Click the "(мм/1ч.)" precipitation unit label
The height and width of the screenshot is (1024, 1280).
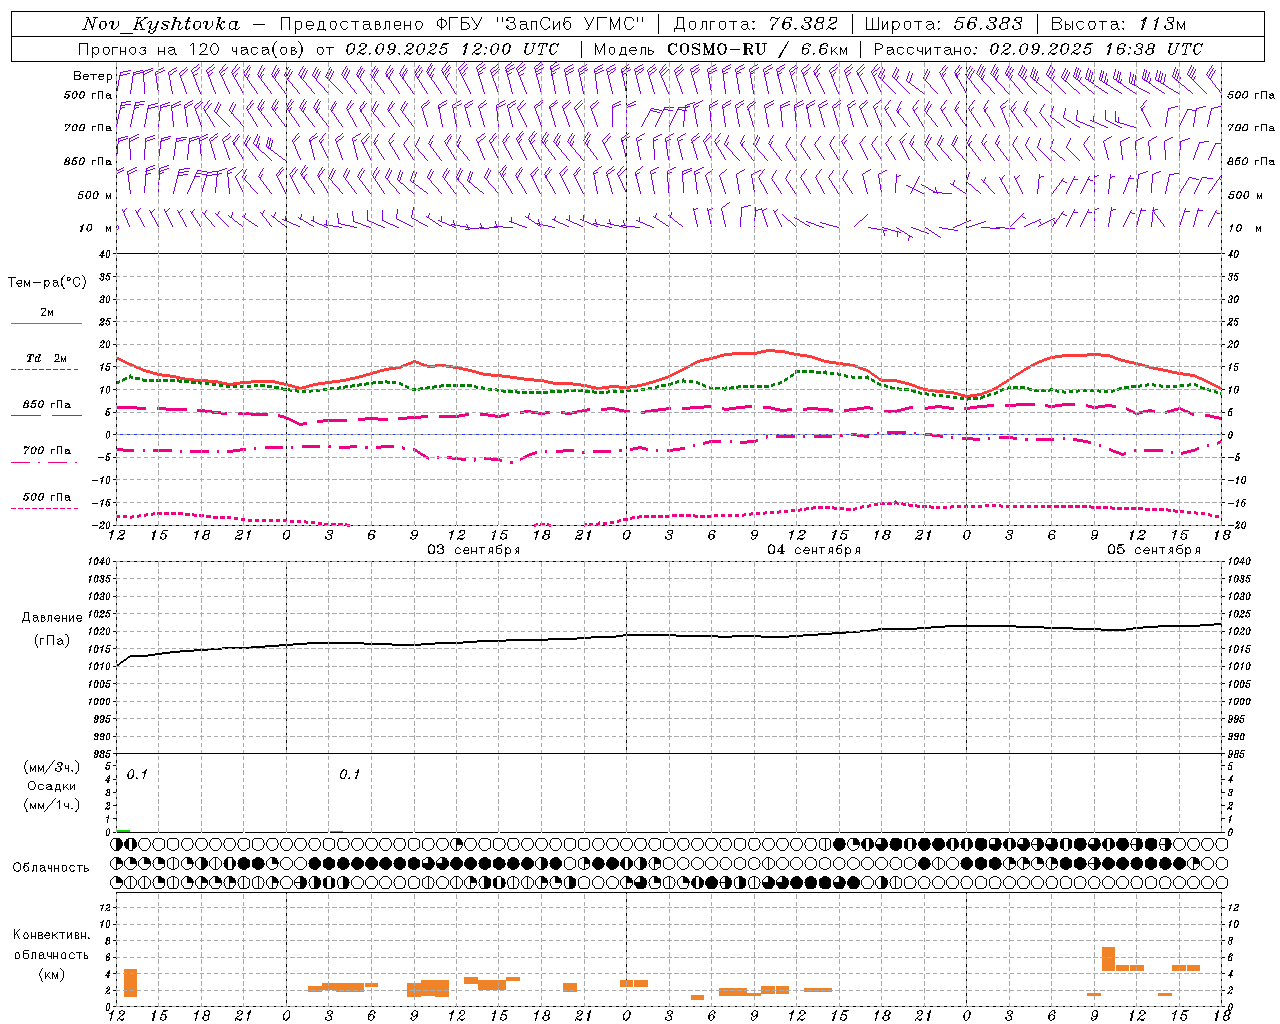pos(52,805)
